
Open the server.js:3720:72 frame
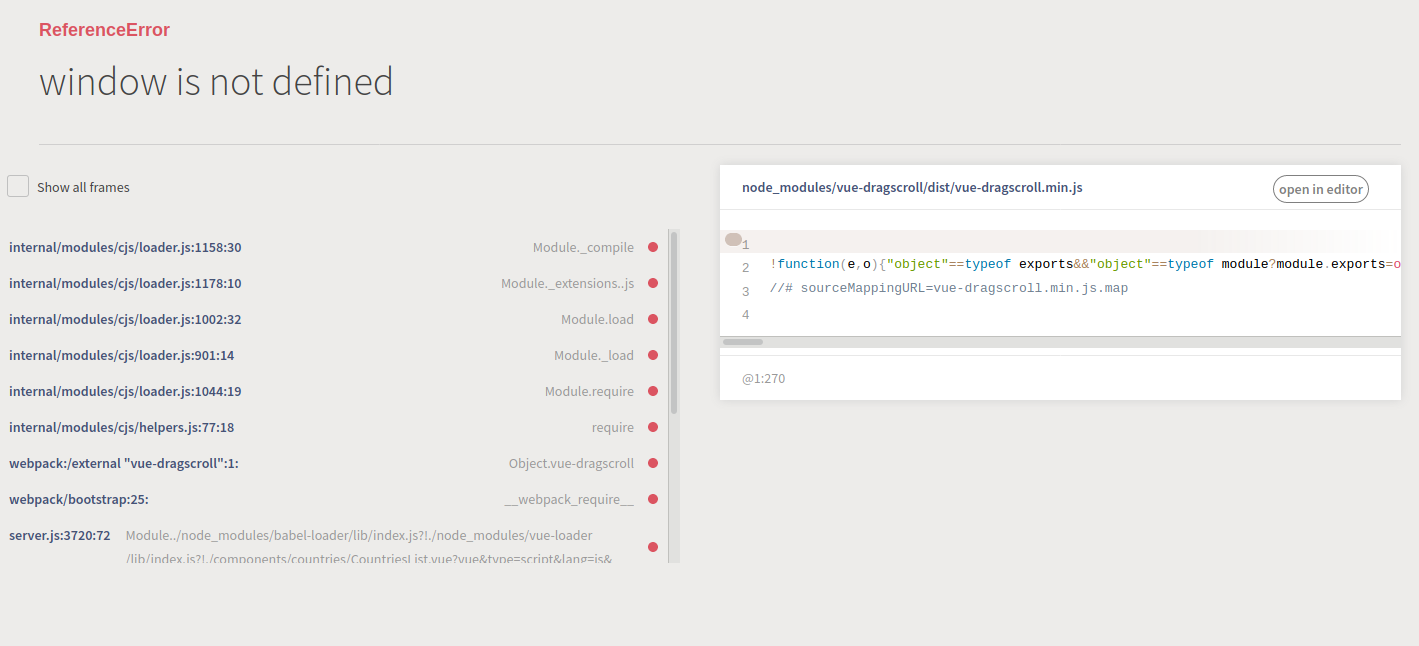(60, 535)
